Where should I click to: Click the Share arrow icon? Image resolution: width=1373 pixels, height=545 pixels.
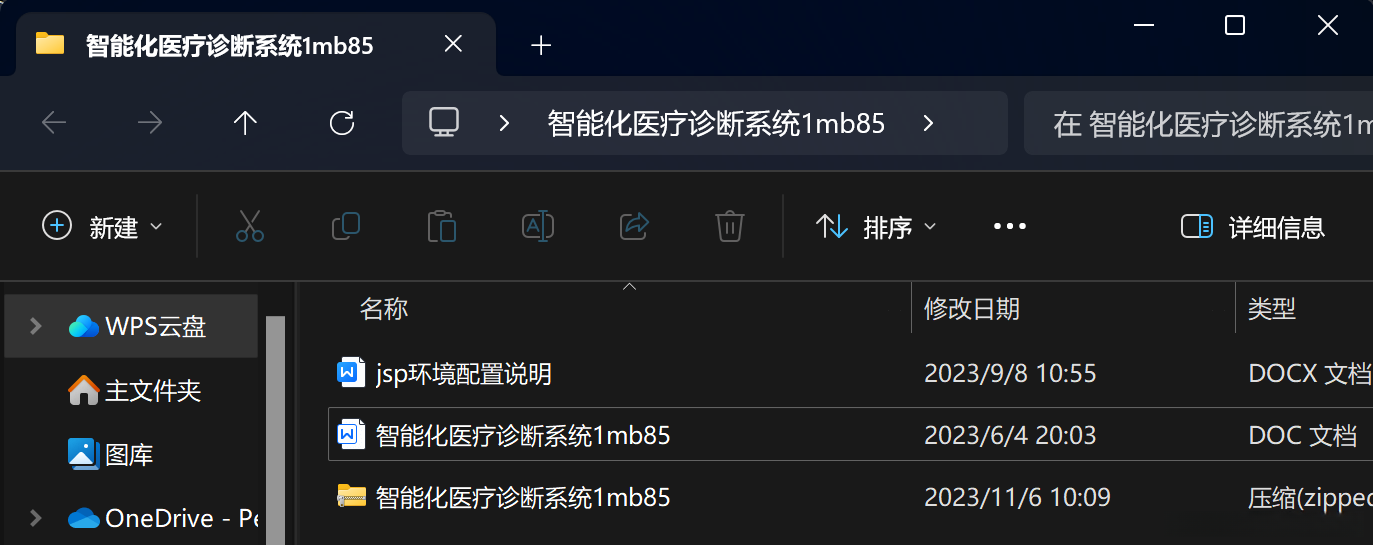635,227
